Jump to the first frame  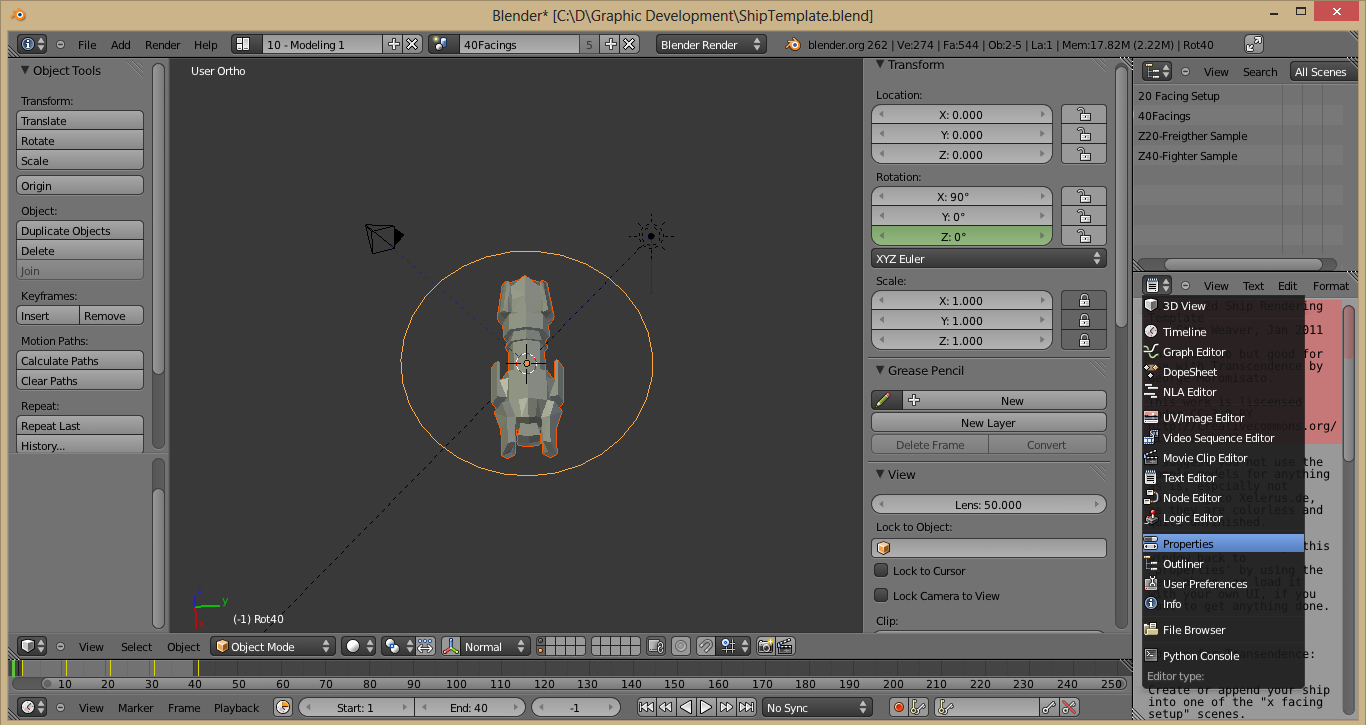tap(646, 707)
